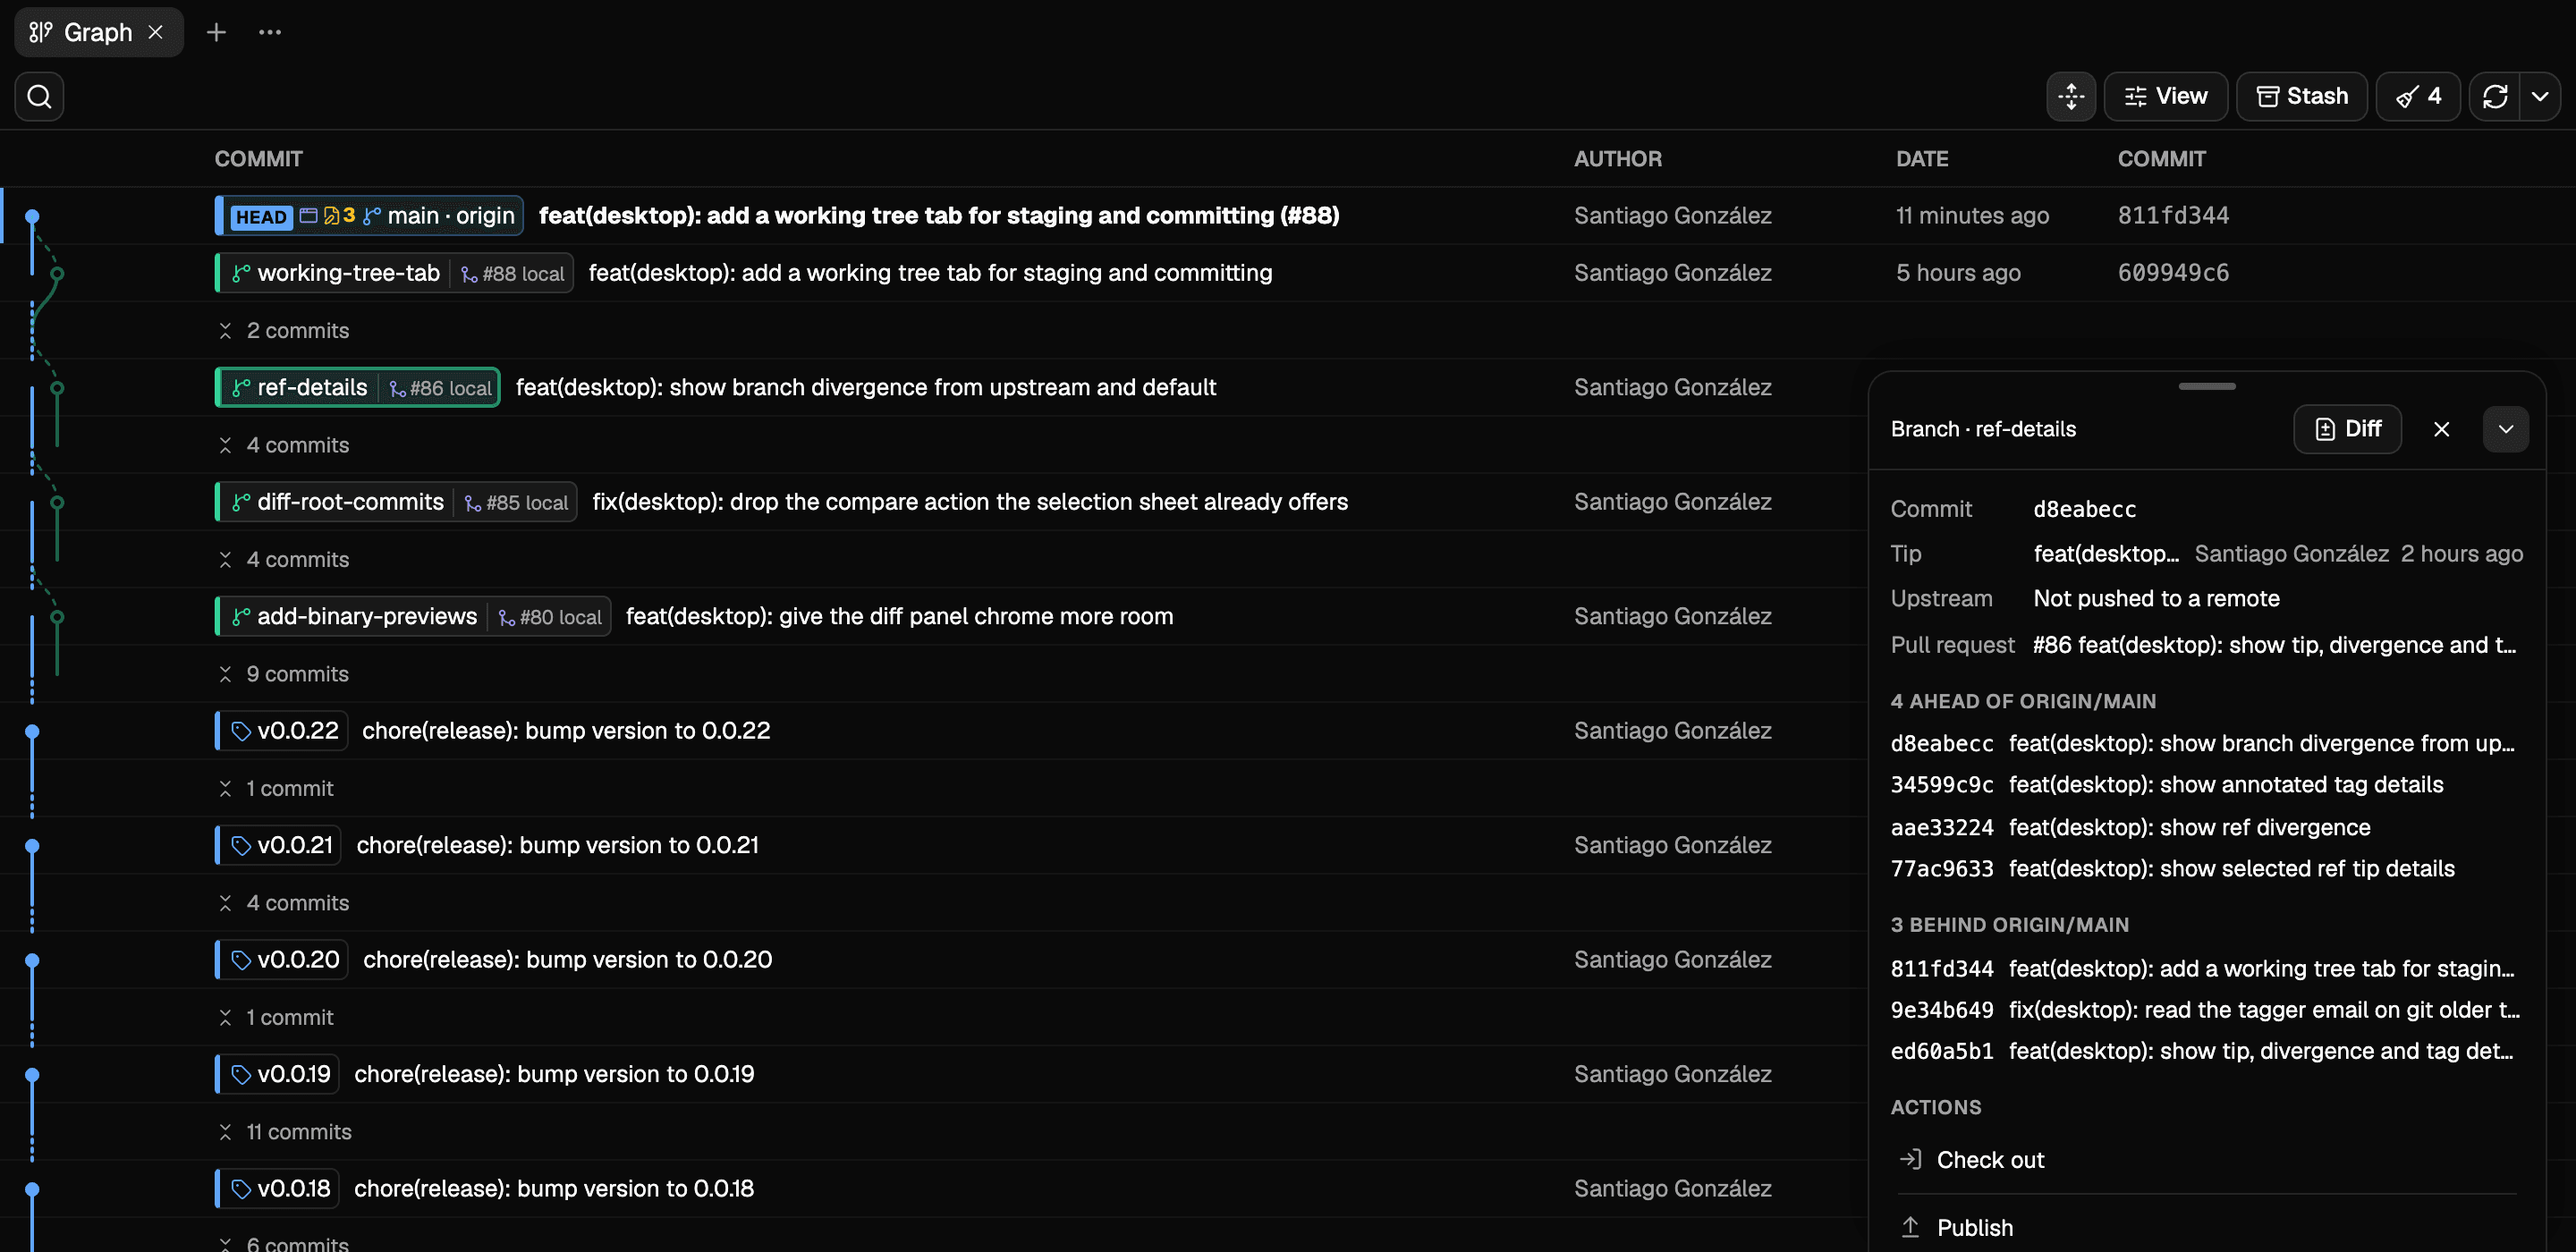
Task: Click the cleanup broom button showing 4
Action: click(2418, 96)
